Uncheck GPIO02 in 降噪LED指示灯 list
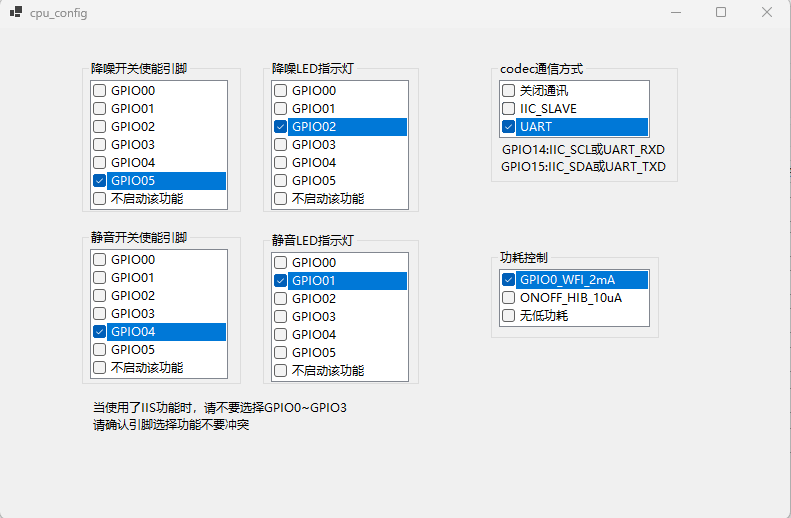The width and height of the screenshot is (791, 518). click(x=281, y=127)
